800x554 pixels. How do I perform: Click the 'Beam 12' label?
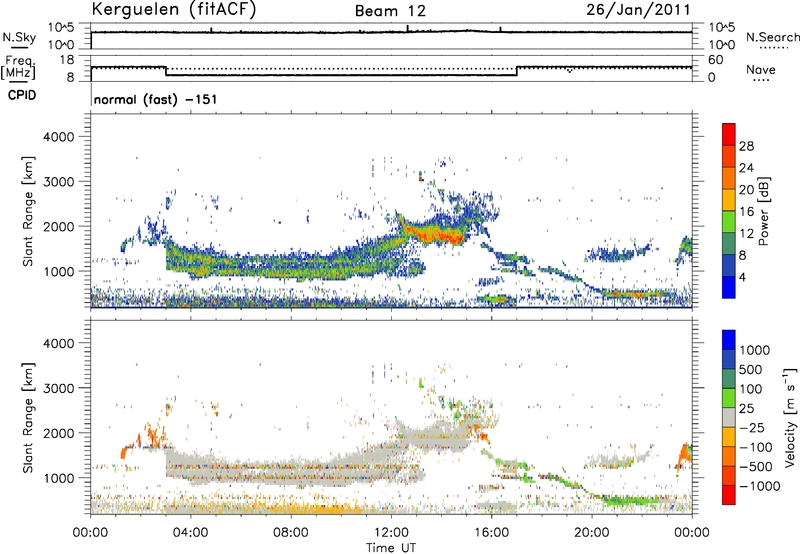(390, 11)
